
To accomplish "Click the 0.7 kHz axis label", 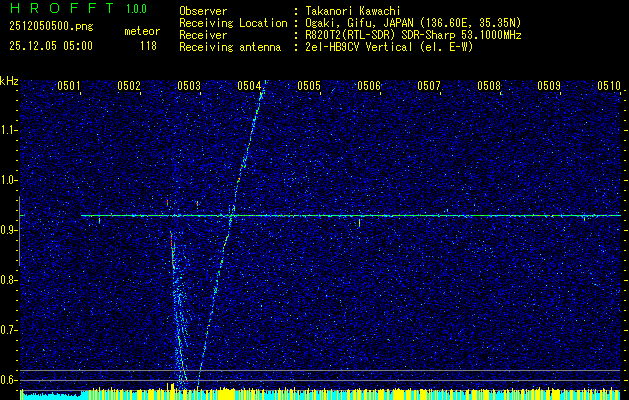I will (8, 330).
